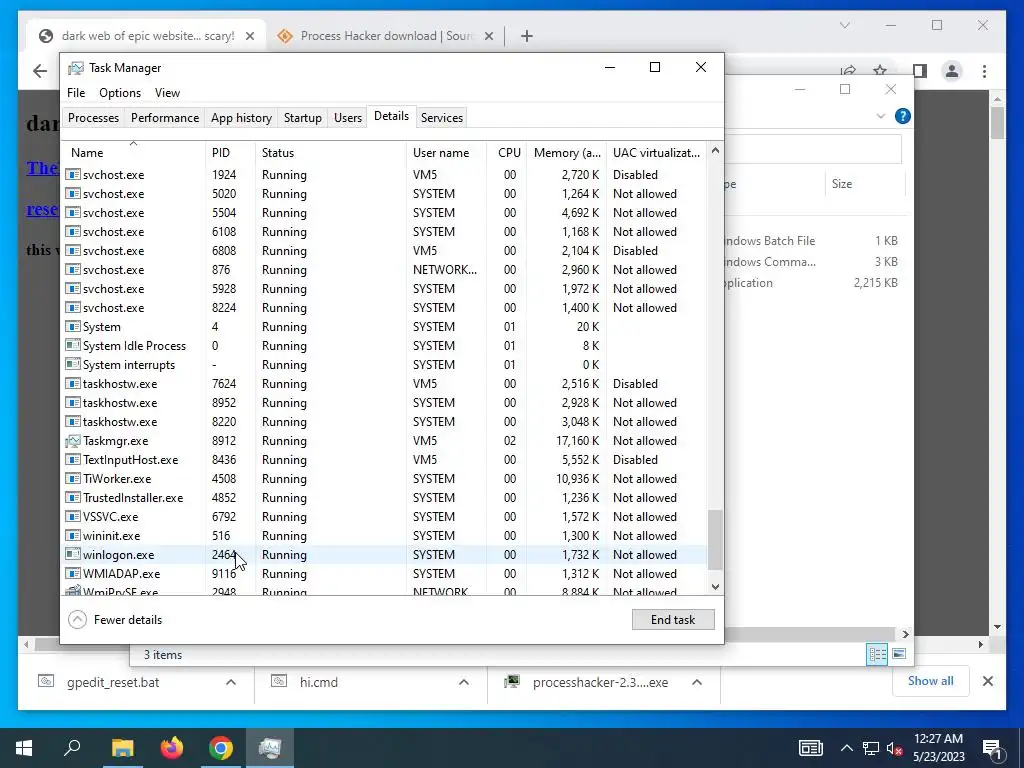Click Chrome back arrow button
The width and height of the screenshot is (1024, 768).
click(40, 71)
